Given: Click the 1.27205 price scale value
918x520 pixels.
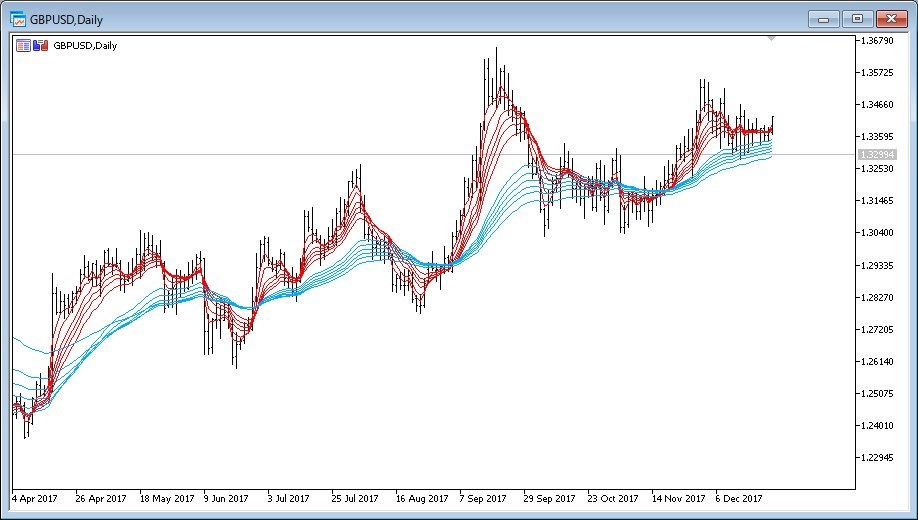Looking at the screenshot, I should [876, 330].
